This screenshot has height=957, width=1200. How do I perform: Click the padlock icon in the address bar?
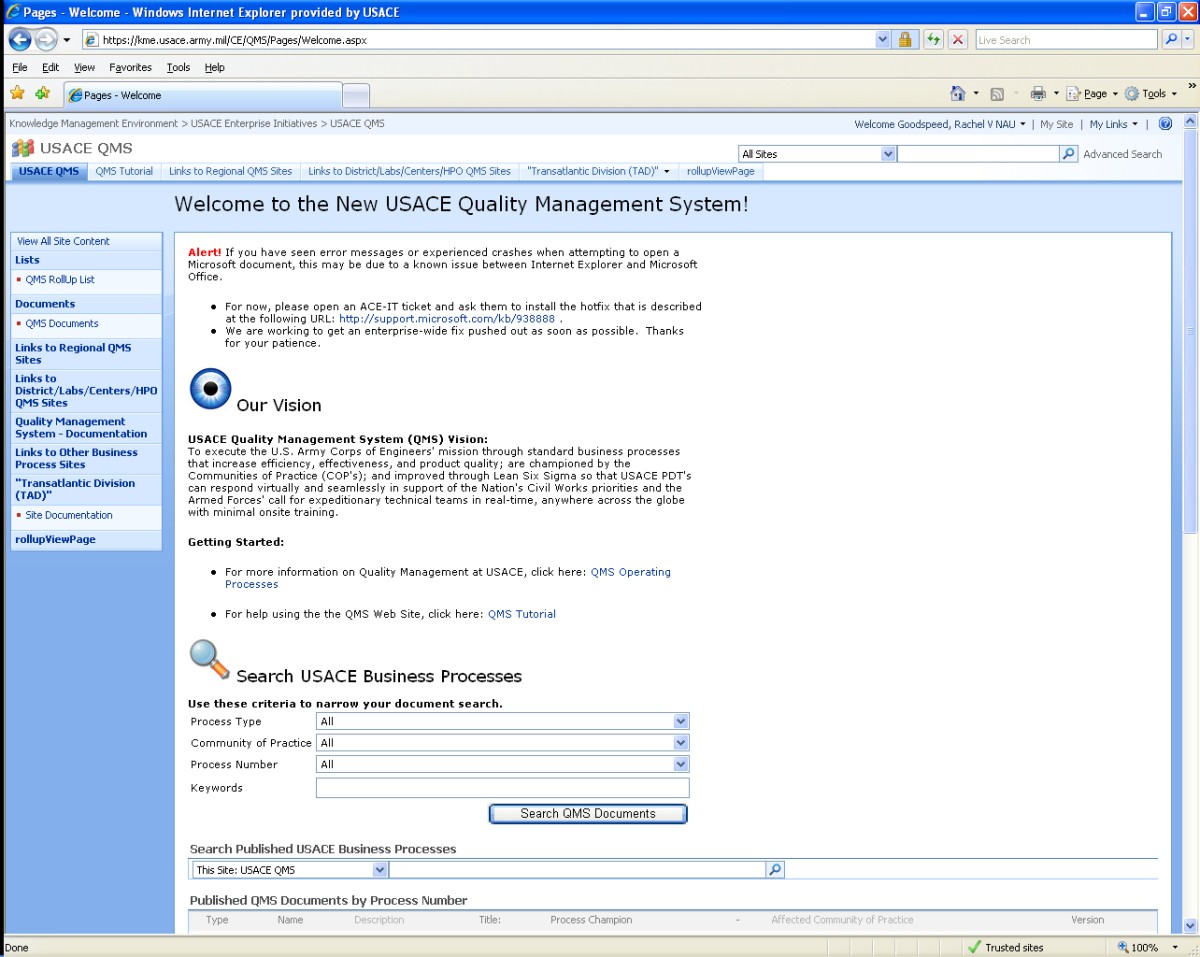(x=904, y=39)
